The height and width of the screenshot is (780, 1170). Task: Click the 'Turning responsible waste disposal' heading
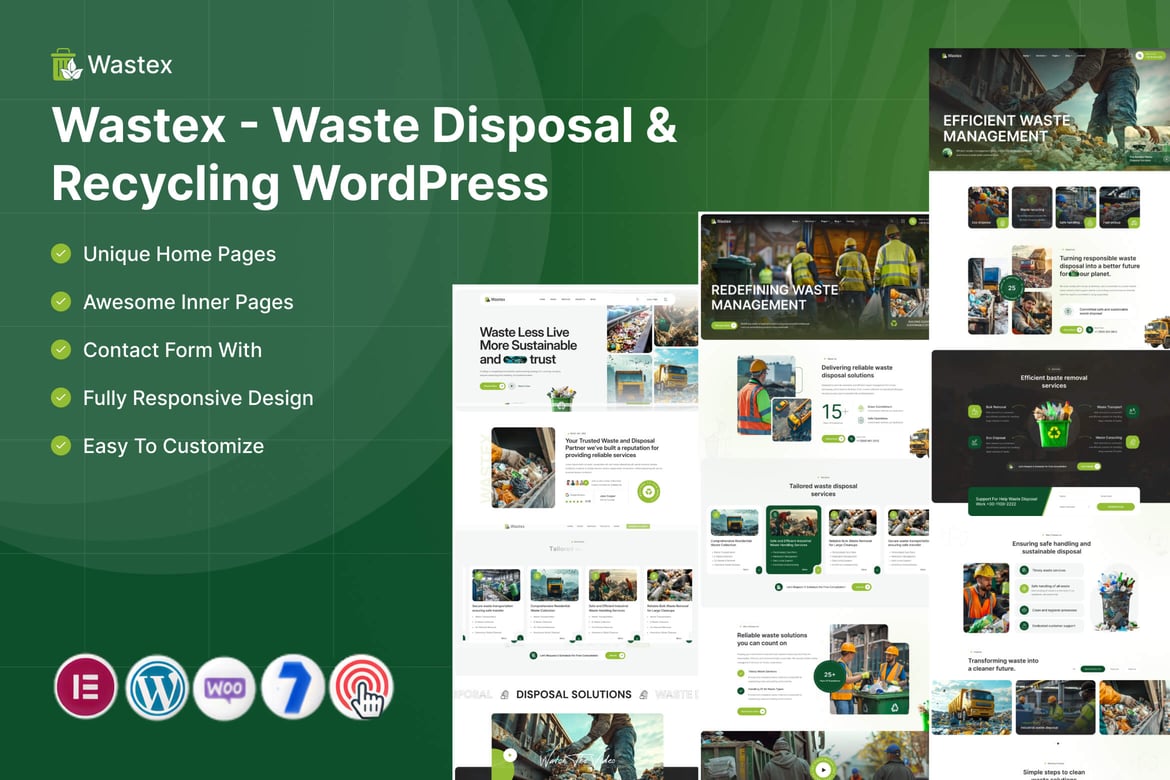click(1099, 266)
